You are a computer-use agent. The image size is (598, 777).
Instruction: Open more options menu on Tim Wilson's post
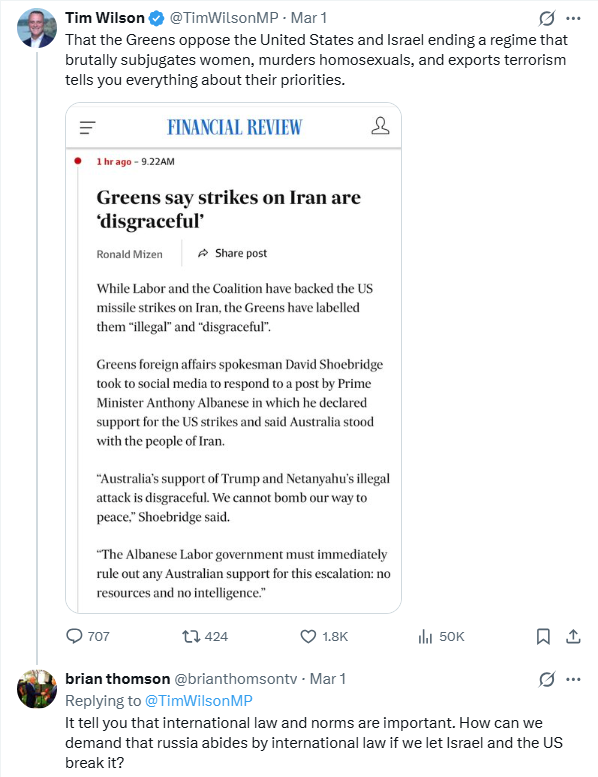tap(573, 18)
